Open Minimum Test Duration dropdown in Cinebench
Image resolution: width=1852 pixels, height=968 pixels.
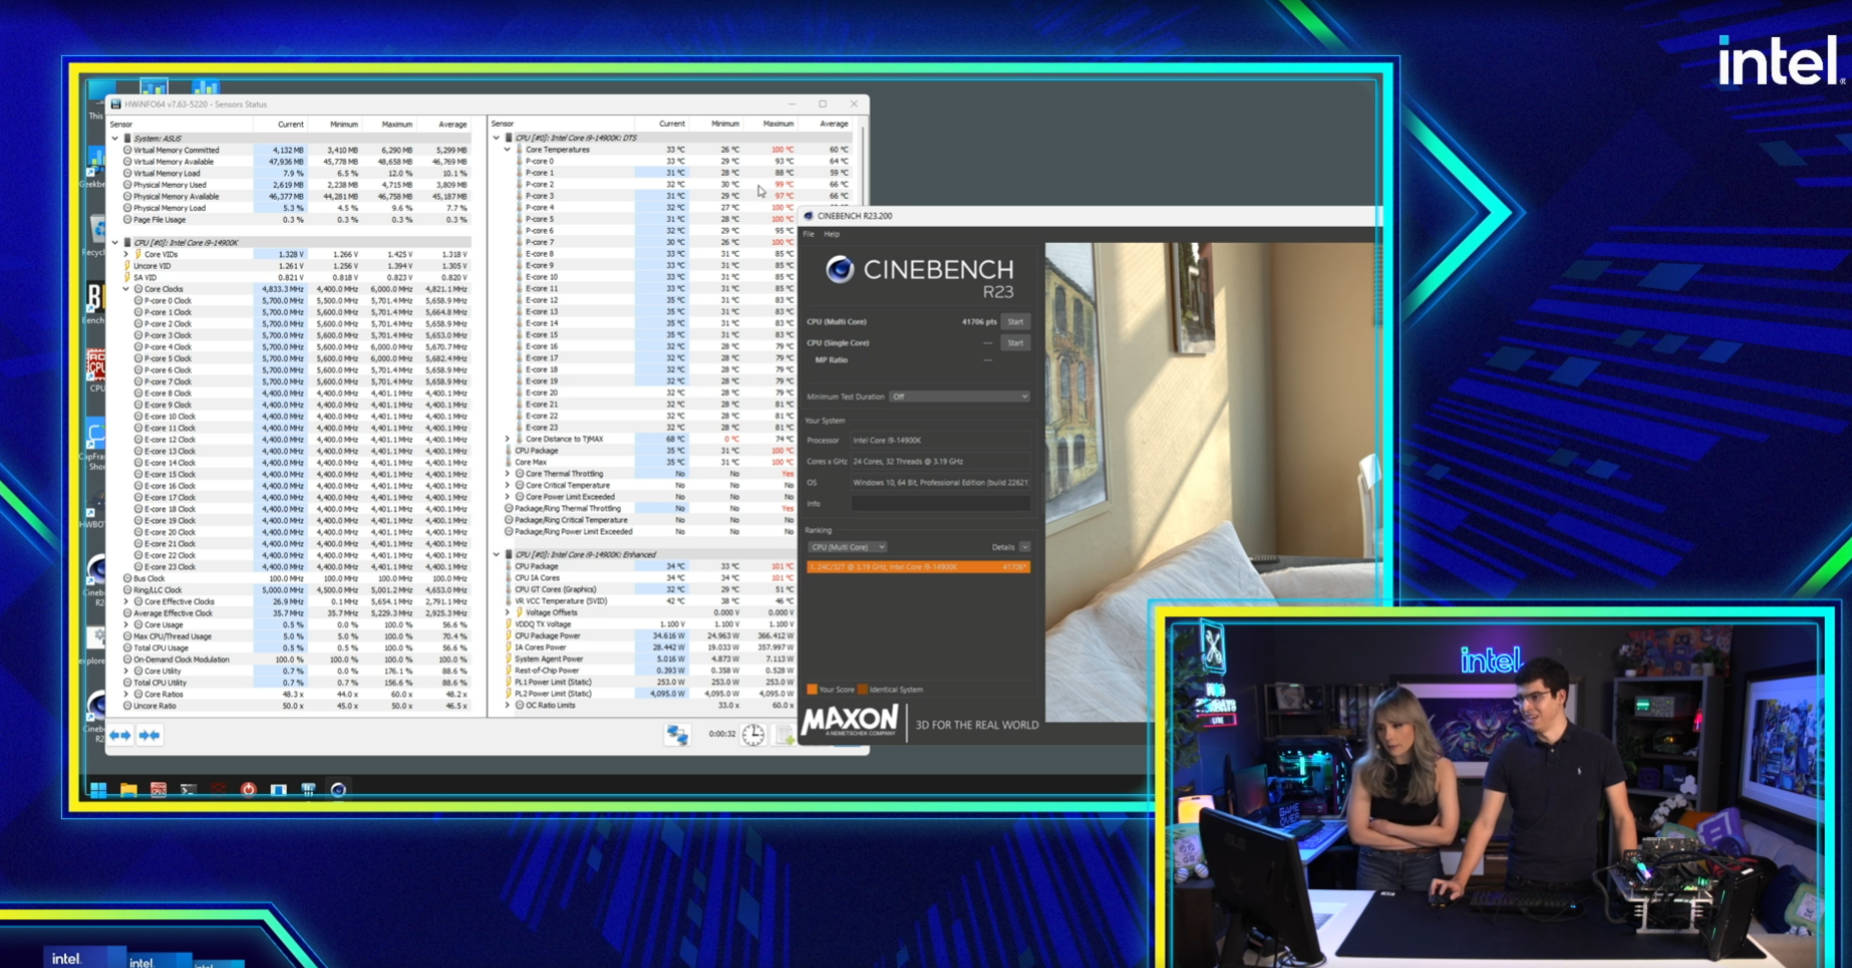[x=960, y=397]
